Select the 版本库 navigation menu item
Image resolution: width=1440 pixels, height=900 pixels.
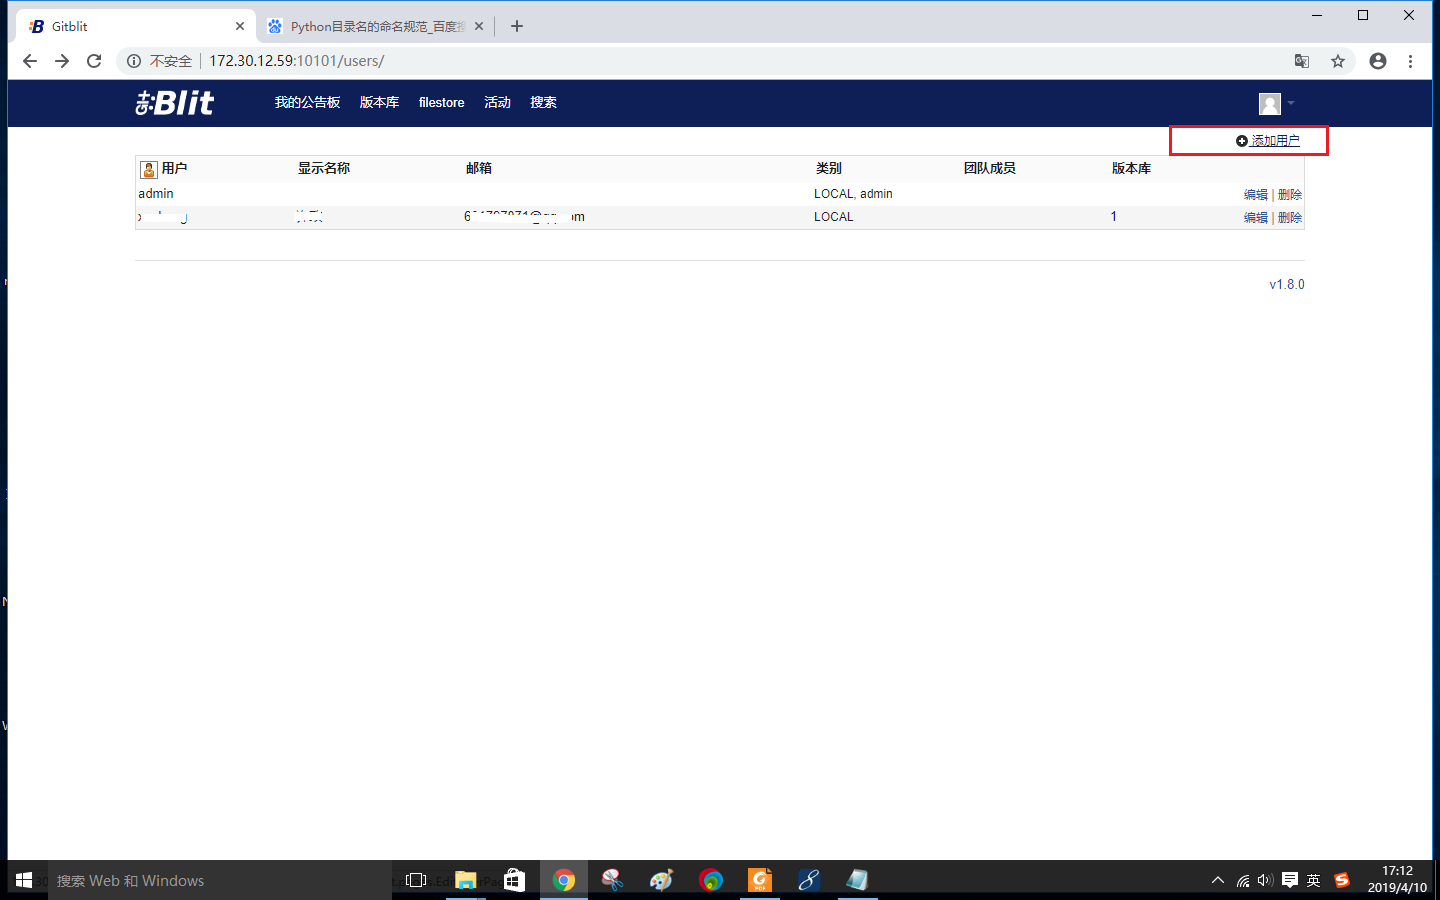click(x=379, y=102)
